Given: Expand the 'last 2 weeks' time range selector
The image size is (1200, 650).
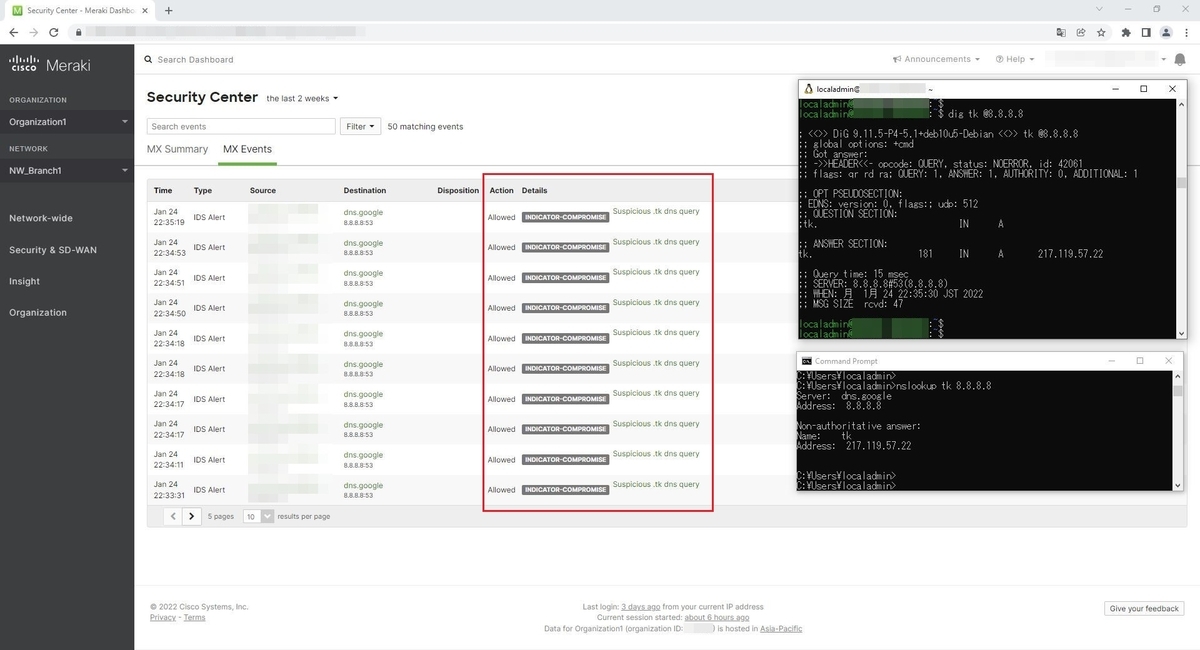Looking at the screenshot, I should point(300,98).
